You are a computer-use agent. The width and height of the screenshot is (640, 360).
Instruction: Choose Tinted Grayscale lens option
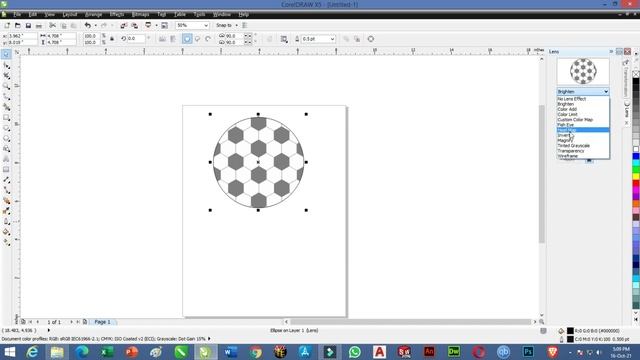(583, 146)
